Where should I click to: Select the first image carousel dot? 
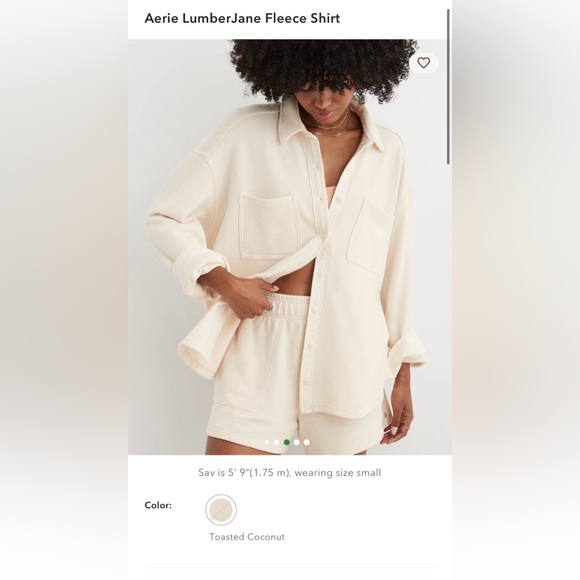pos(267,442)
